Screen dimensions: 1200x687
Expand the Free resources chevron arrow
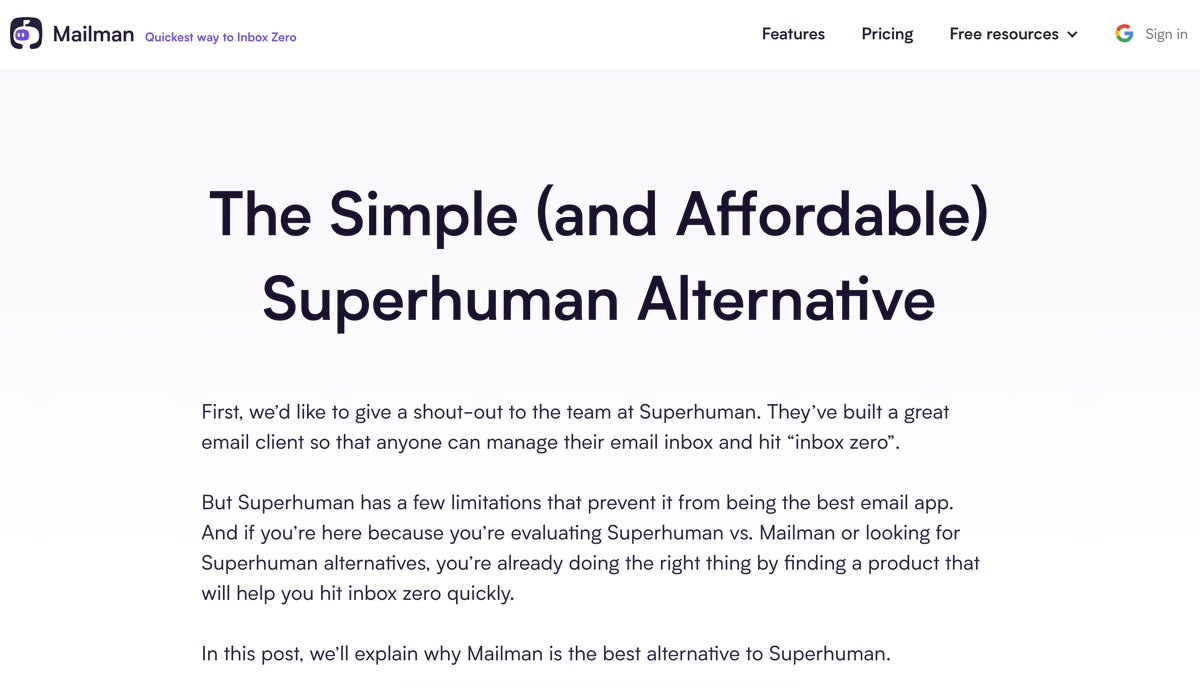pyautogui.click(x=1072, y=35)
